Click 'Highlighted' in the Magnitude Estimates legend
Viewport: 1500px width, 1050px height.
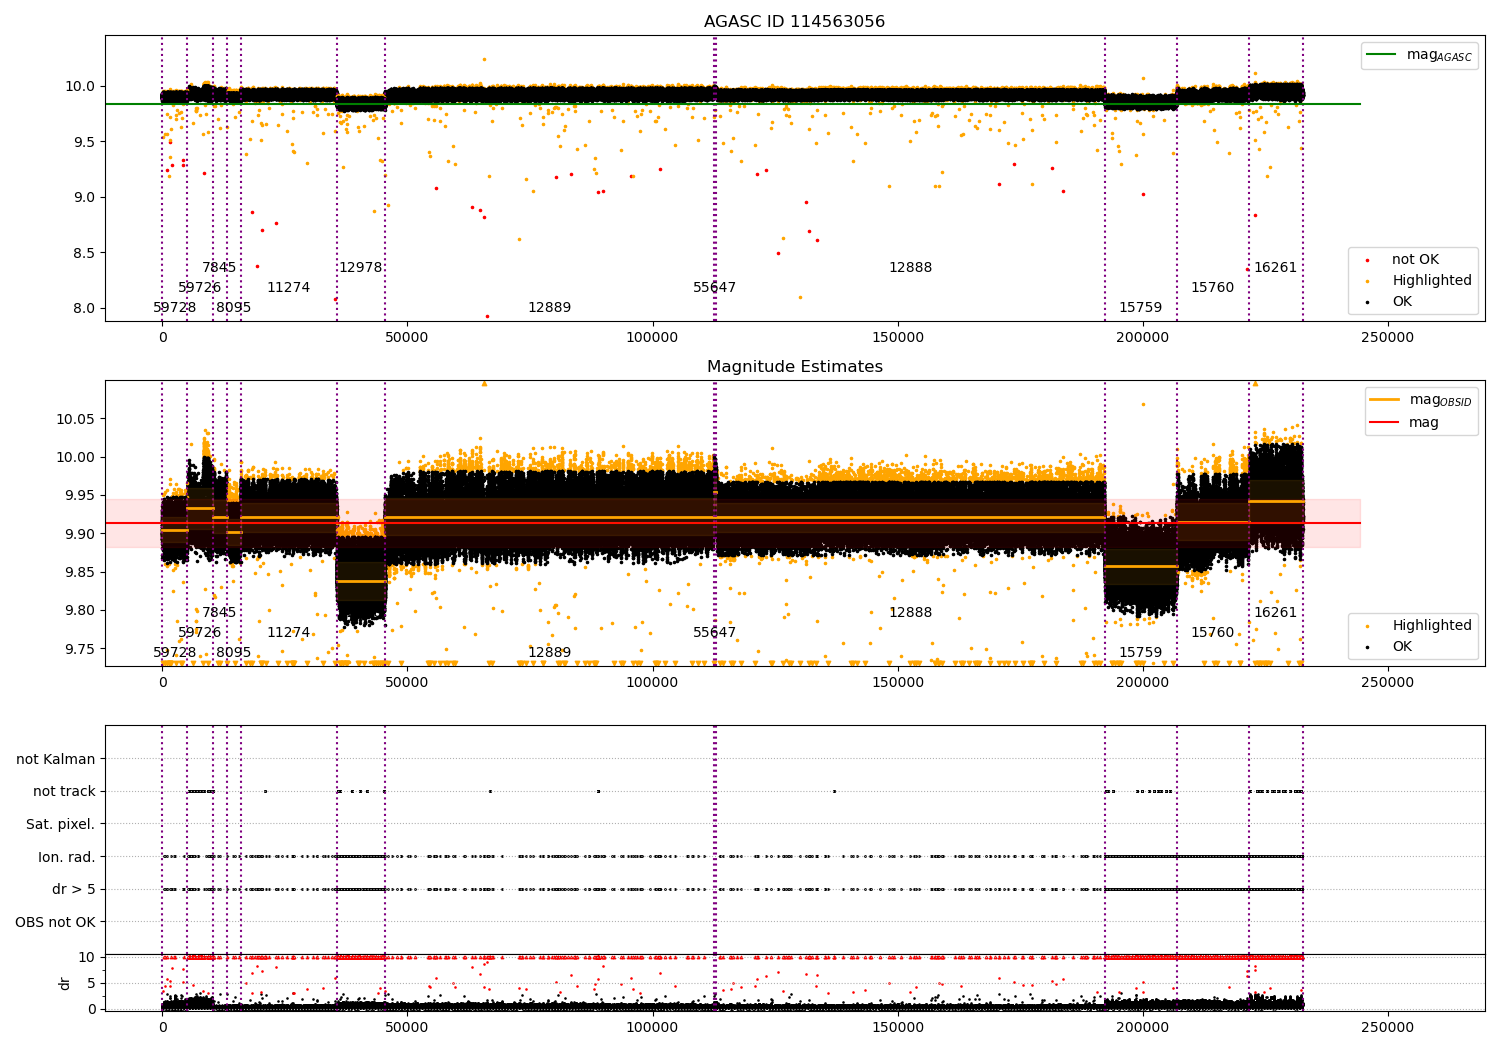(x=1431, y=626)
